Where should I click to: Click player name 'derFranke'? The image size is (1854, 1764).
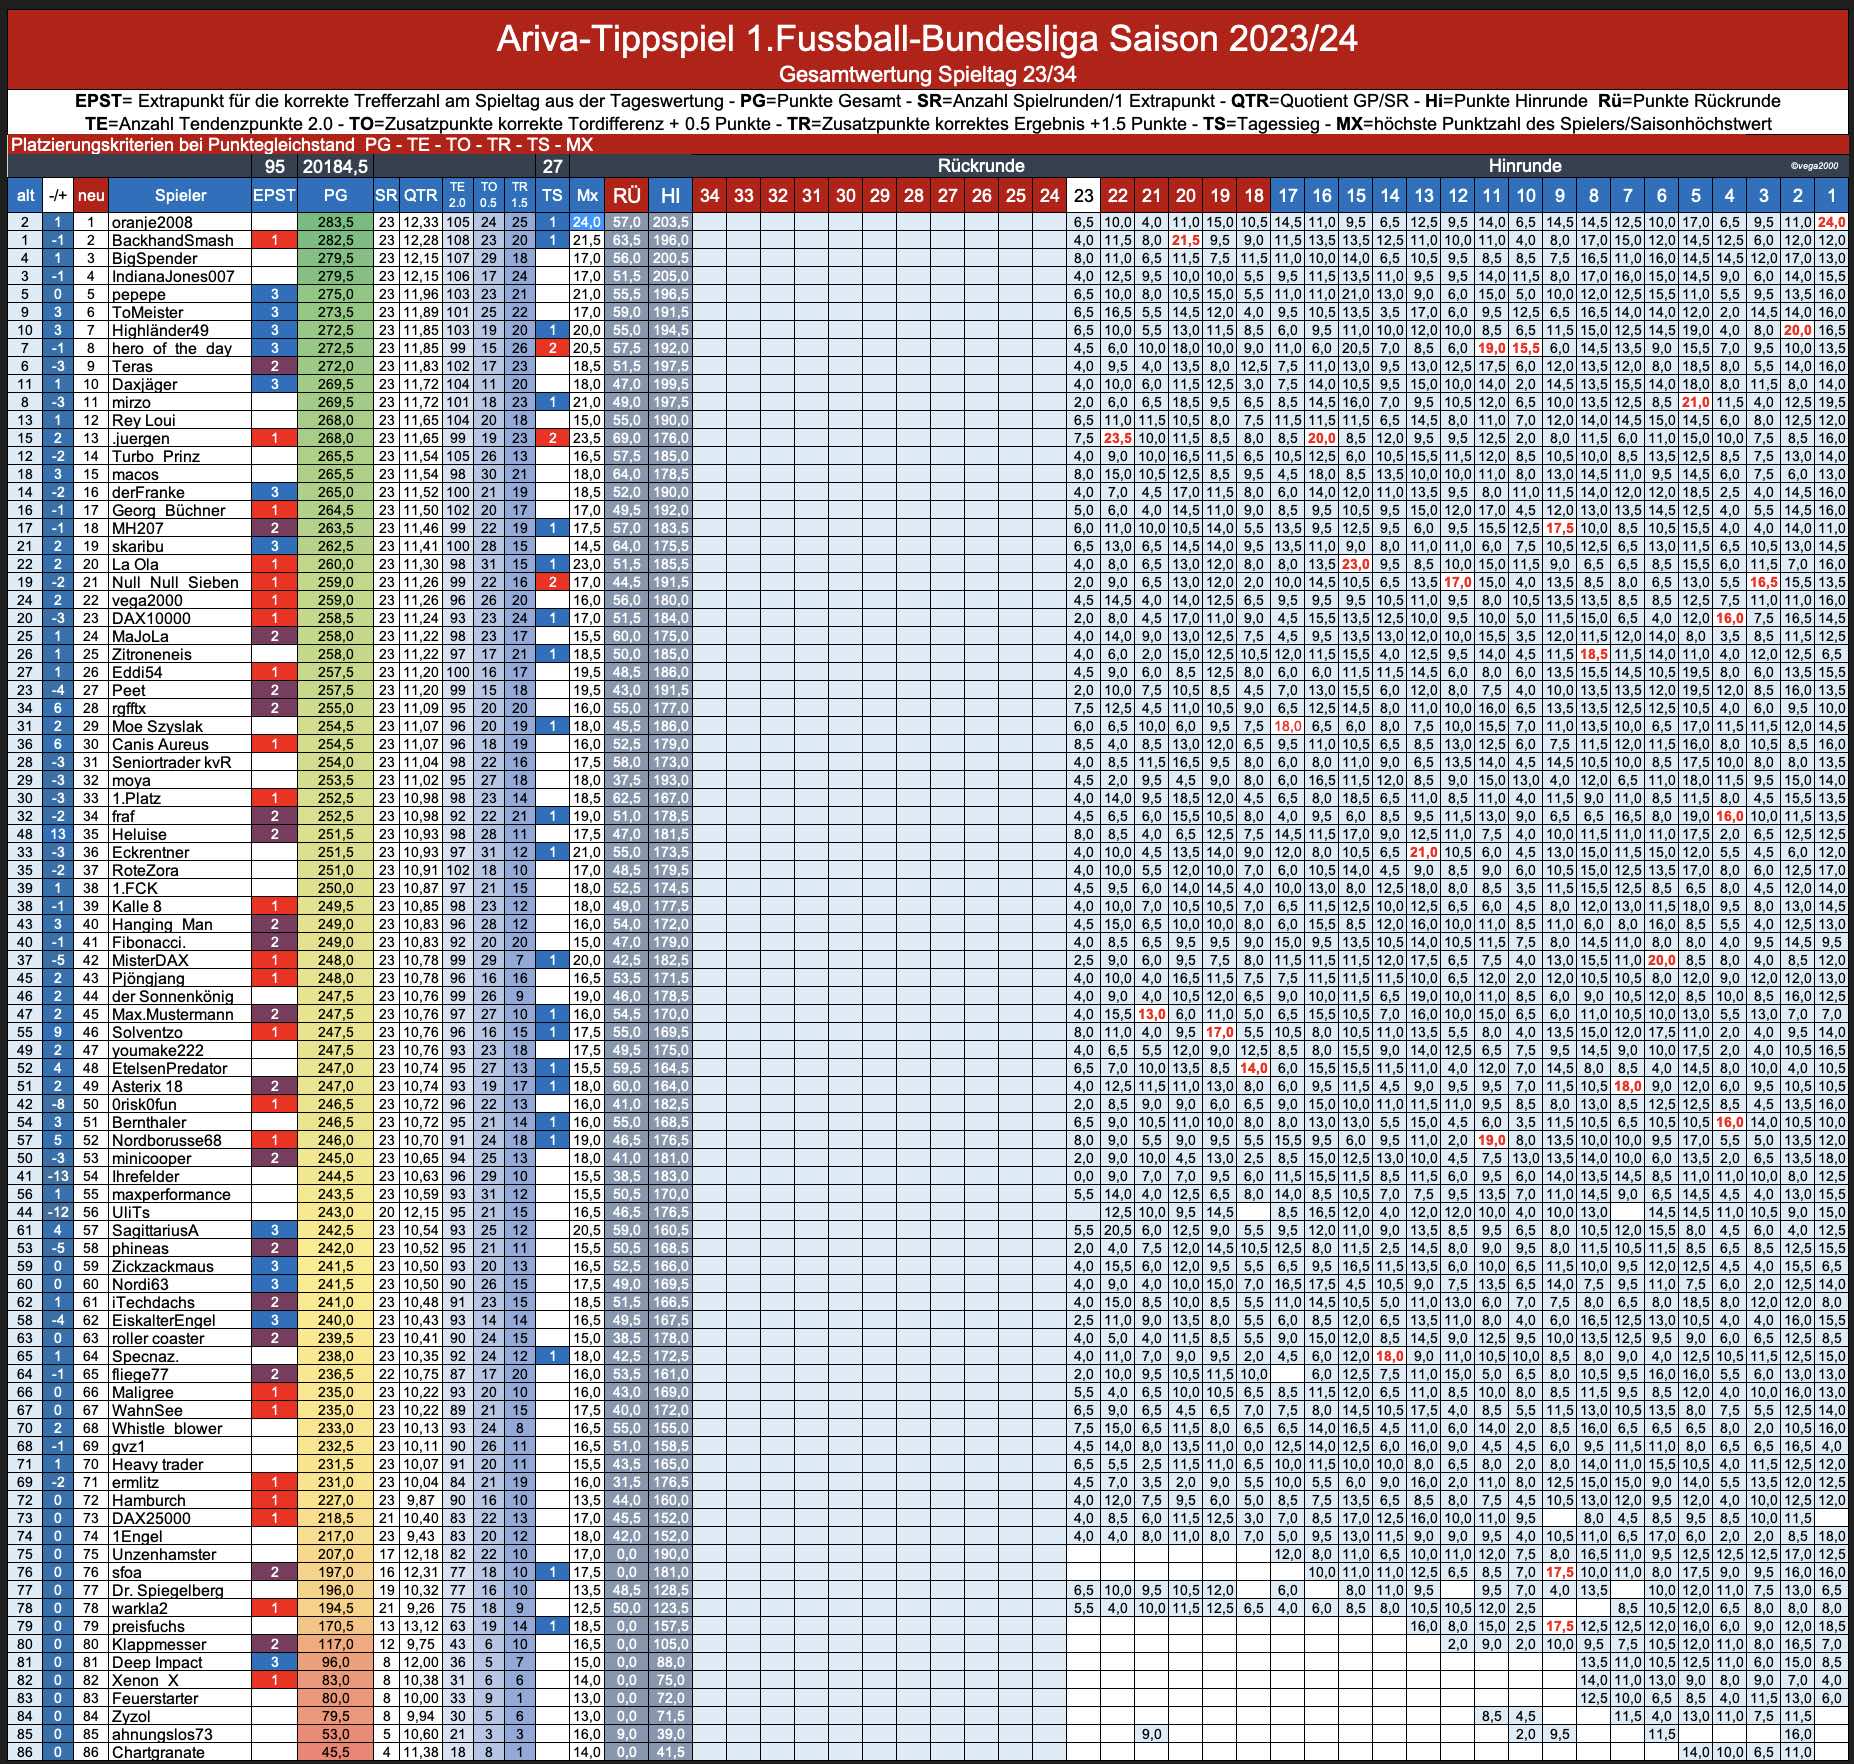148,492
